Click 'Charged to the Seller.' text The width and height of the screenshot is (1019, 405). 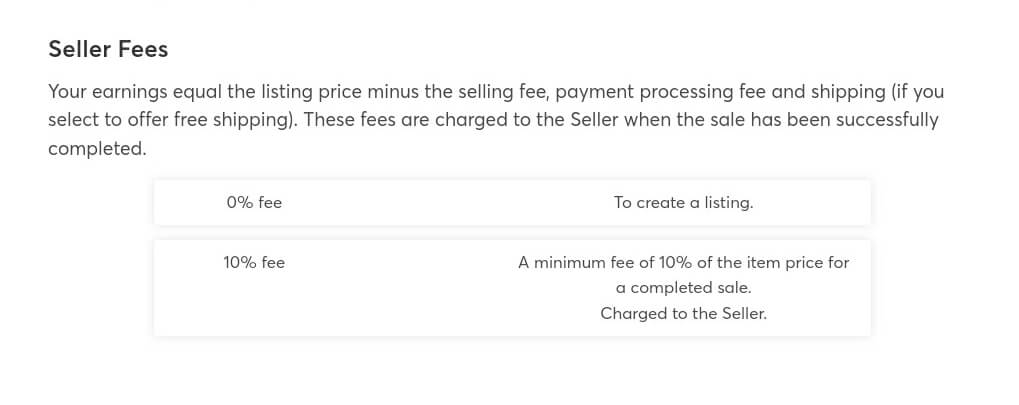click(x=684, y=313)
